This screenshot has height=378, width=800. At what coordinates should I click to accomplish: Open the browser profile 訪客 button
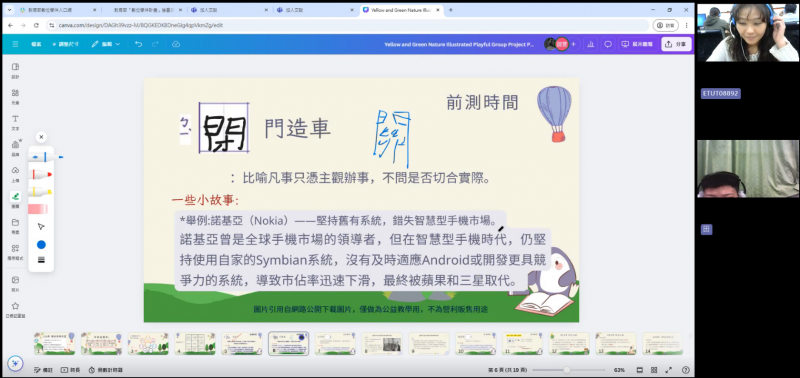(666, 25)
